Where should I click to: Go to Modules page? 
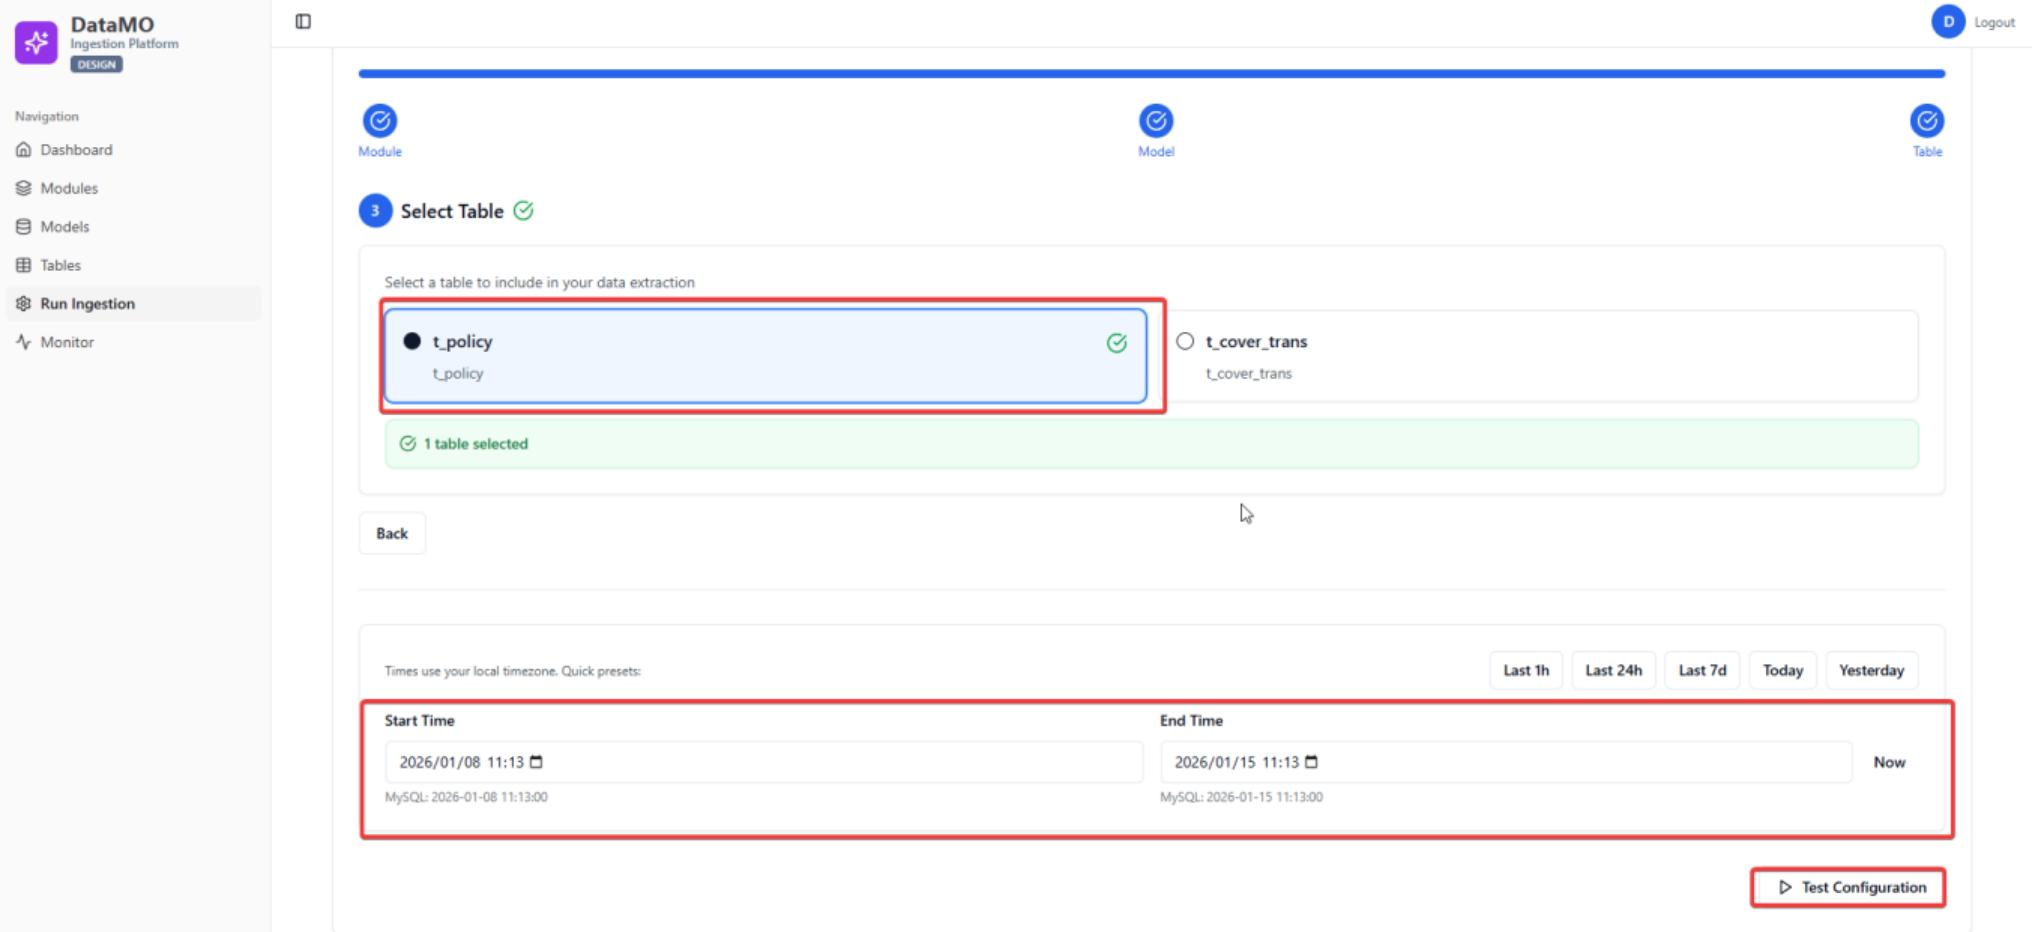pos(134,188)
